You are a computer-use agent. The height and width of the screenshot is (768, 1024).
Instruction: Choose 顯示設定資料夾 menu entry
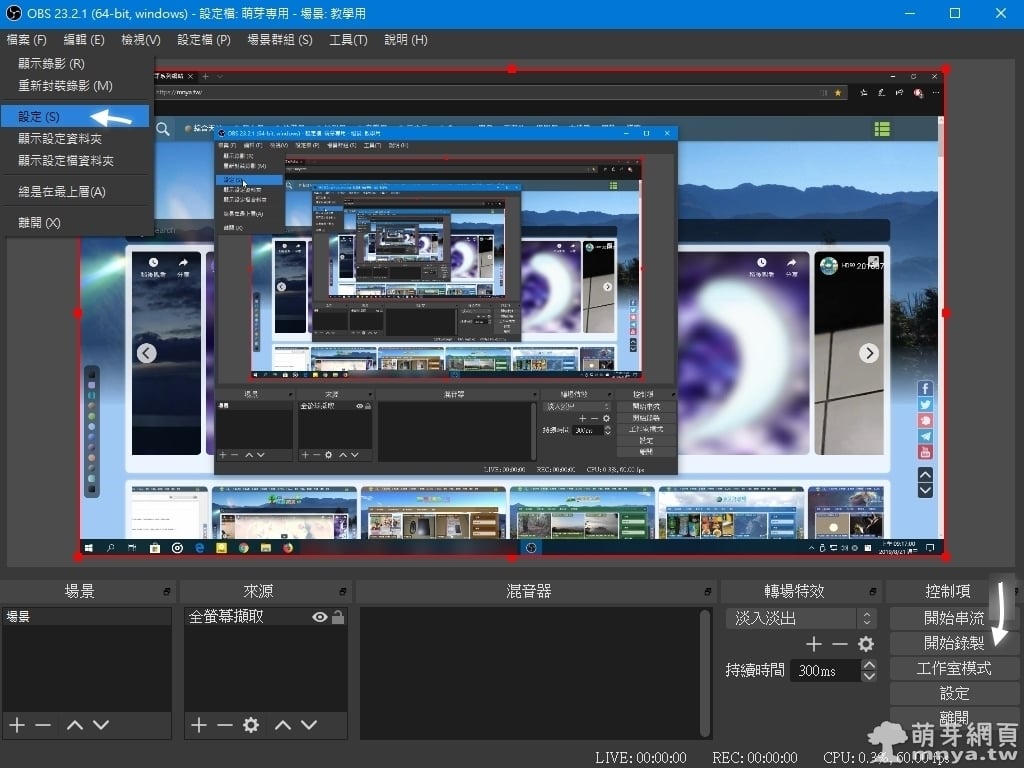click(76, 138)
